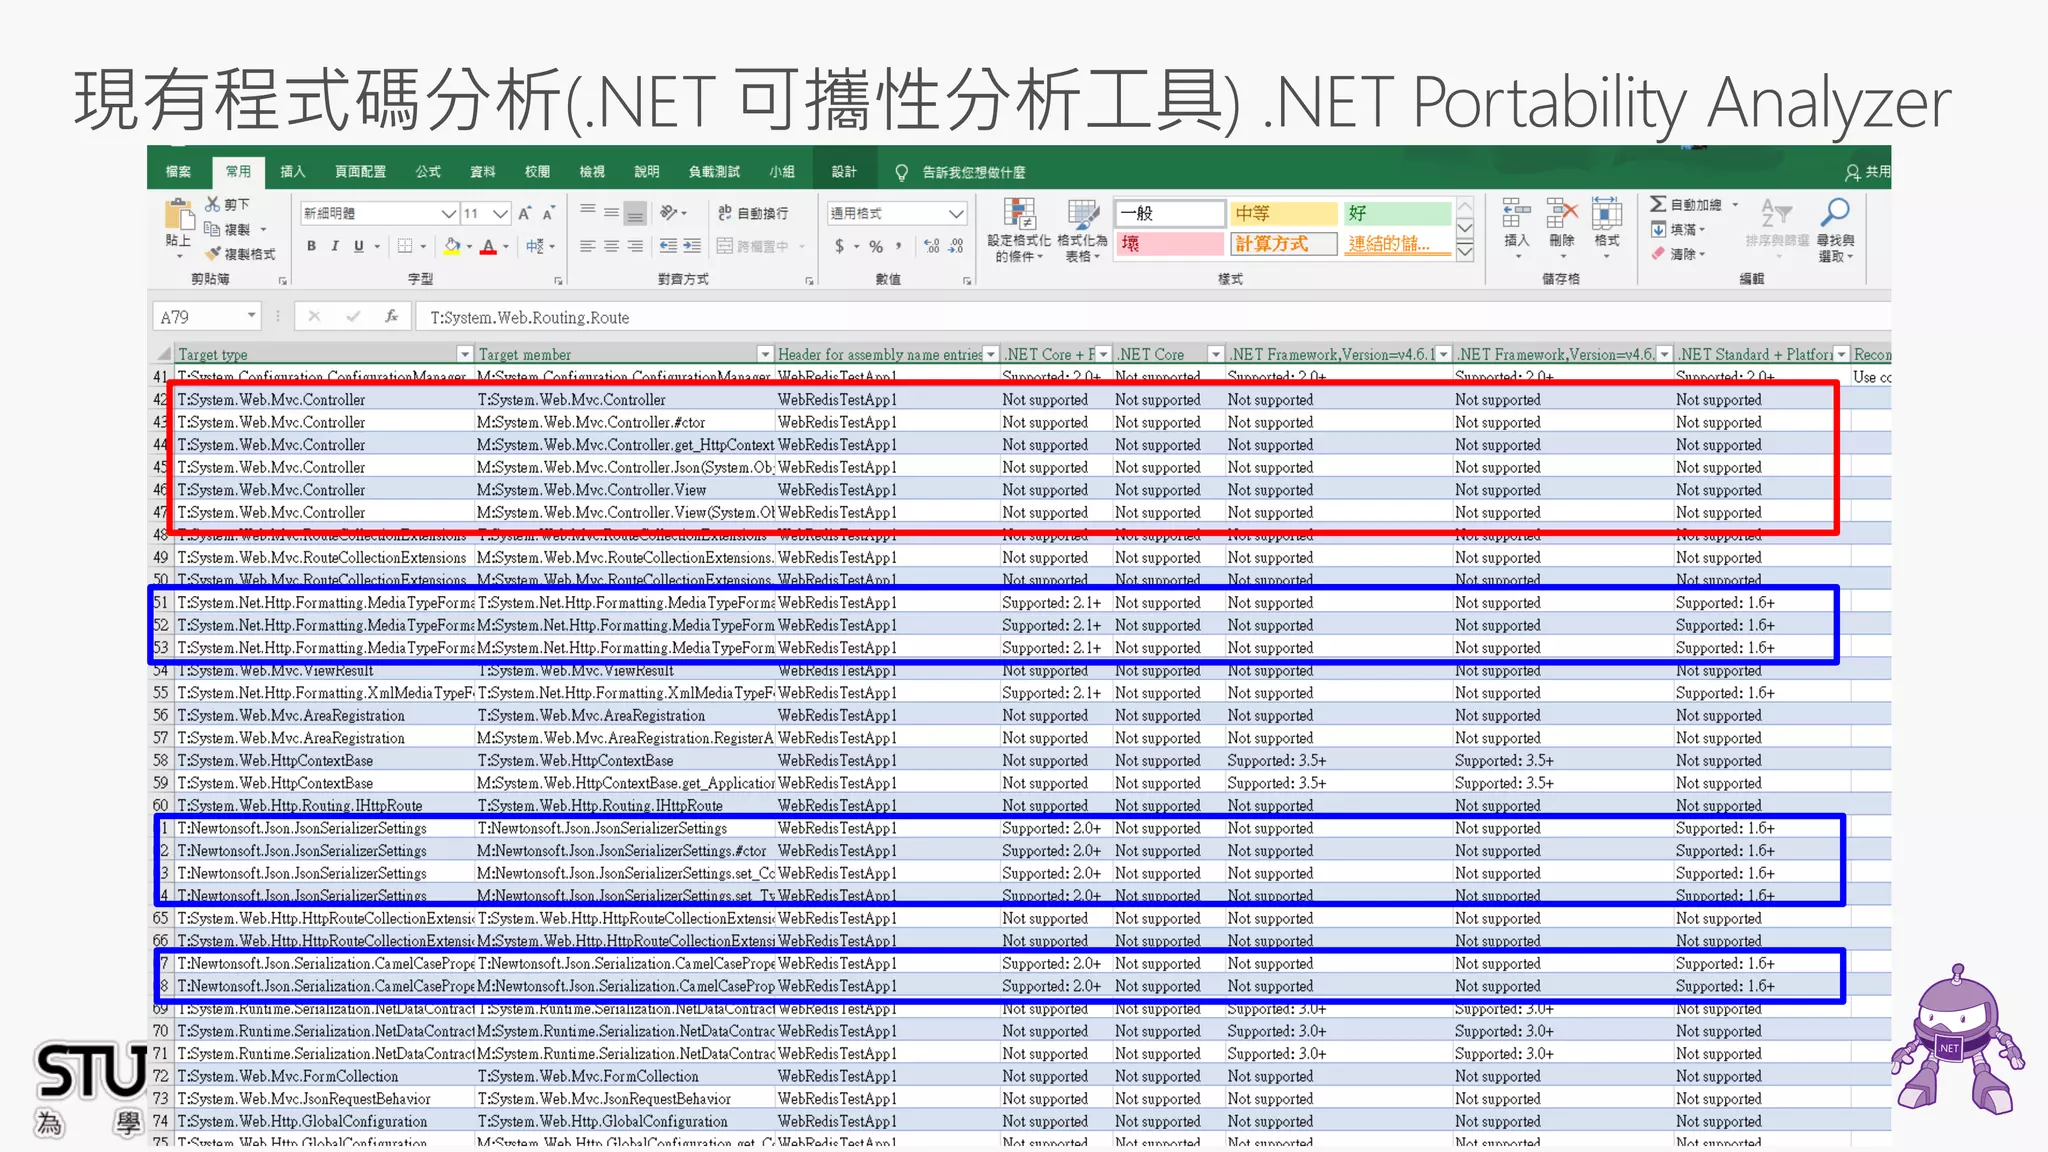Screen dimensions: 2048x1152
Task: Open the font size dropdown showing 11
Action: click(x=500, y=213)
